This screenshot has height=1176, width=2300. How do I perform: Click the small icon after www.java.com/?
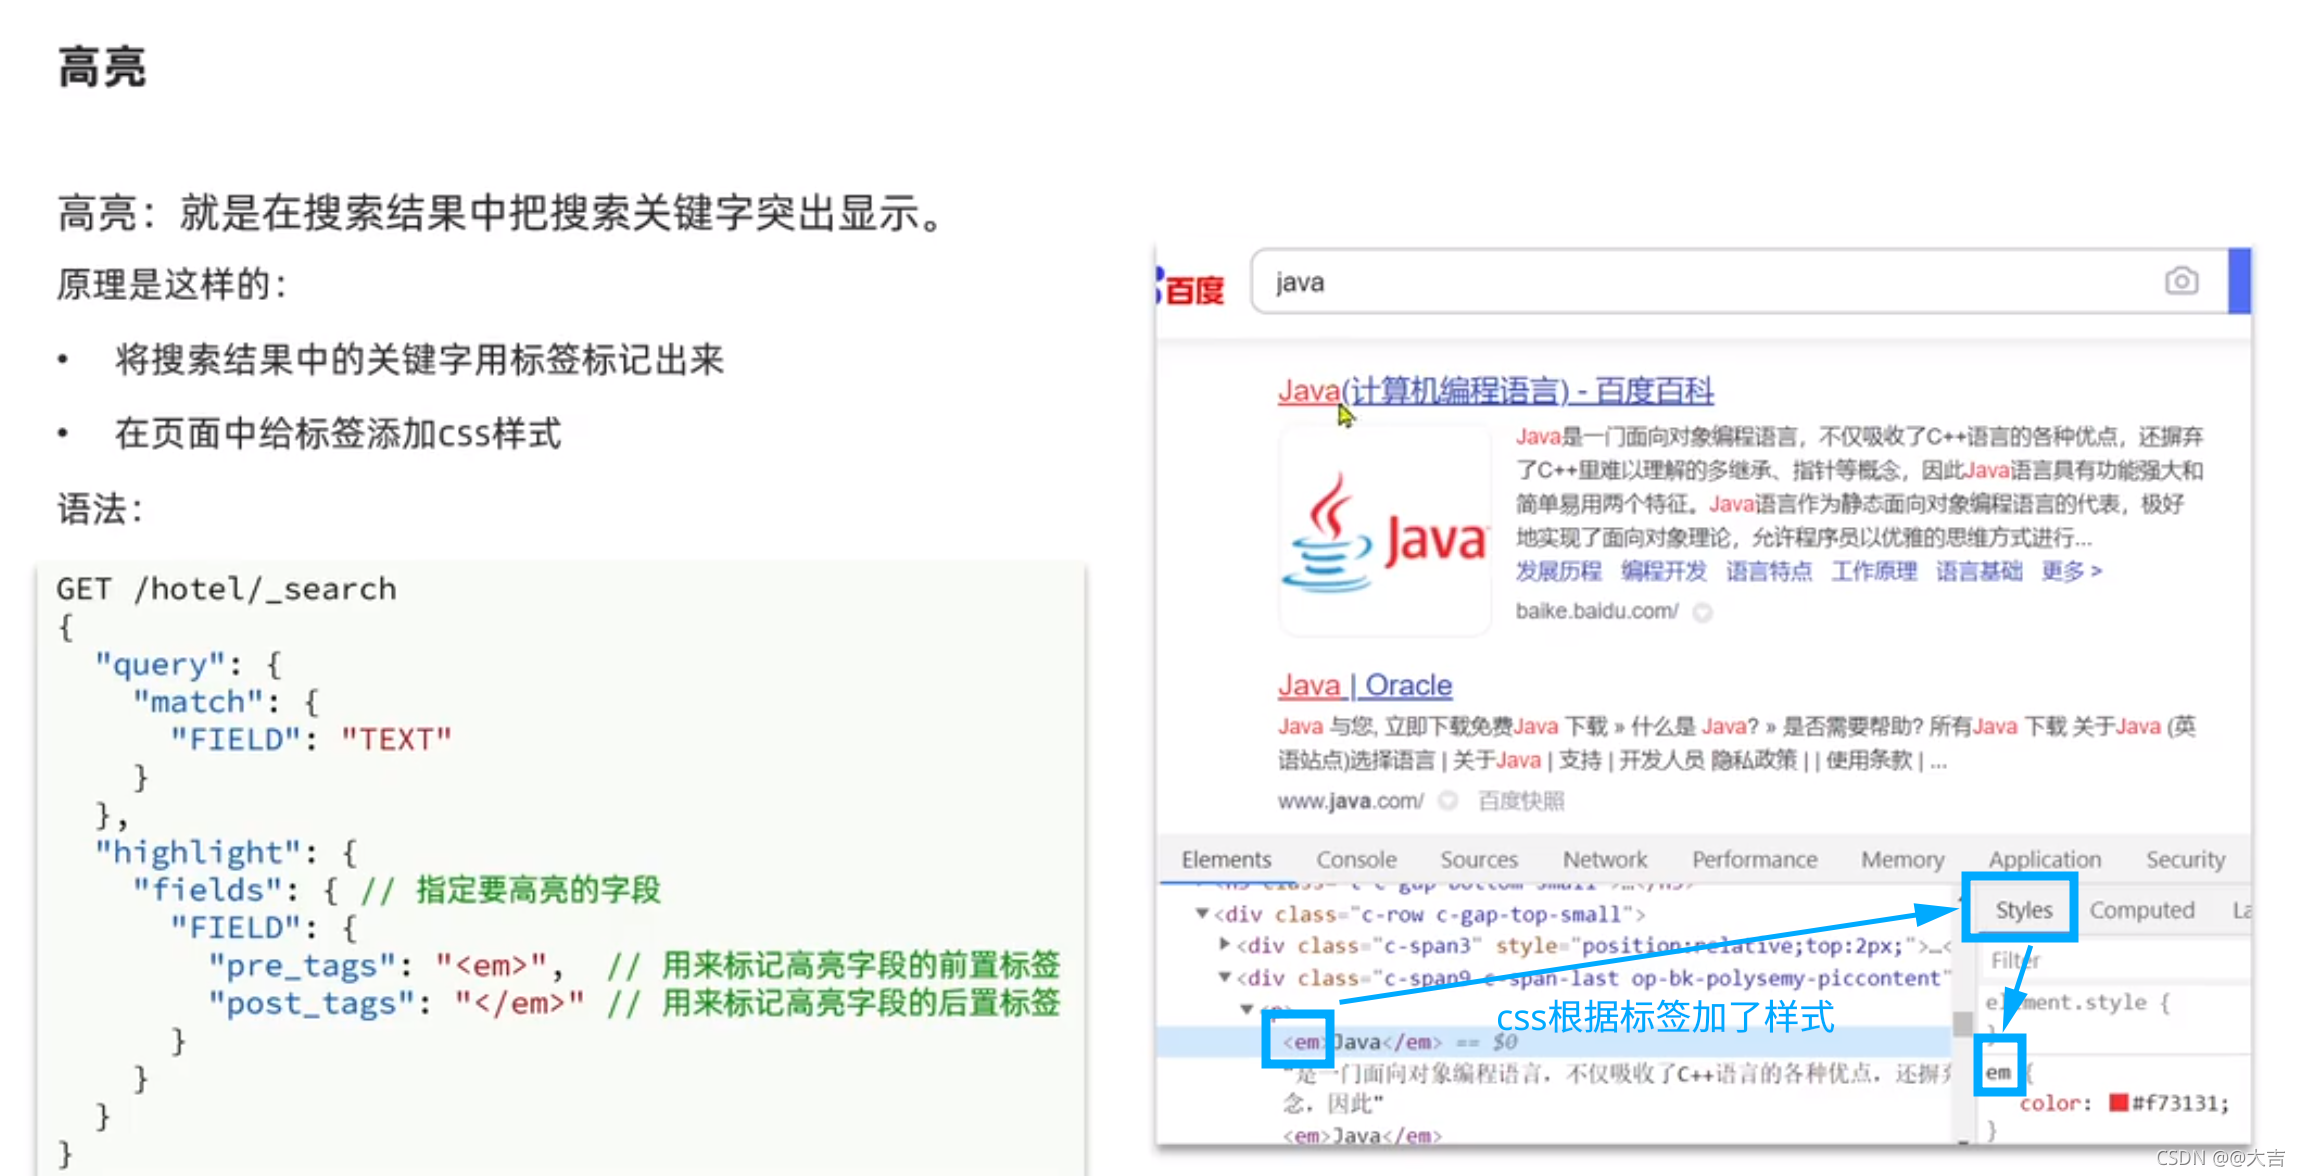1447,801
